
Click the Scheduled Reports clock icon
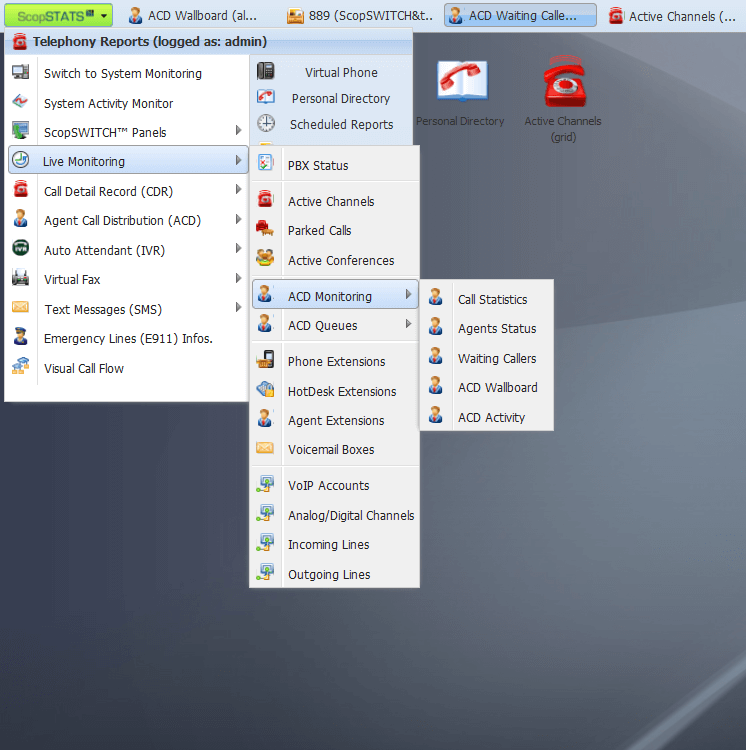point(266,124)
